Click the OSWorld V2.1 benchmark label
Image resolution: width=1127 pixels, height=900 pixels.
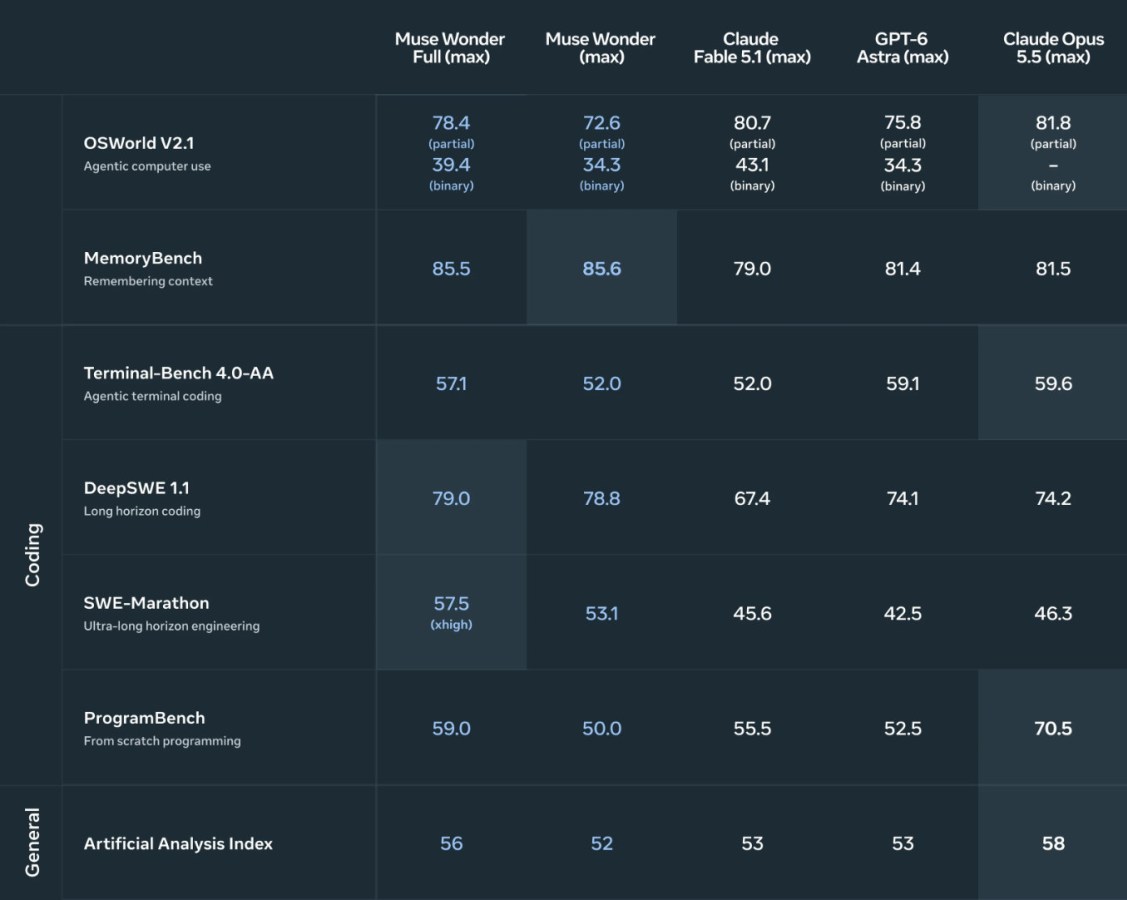(x=139, y=143)
